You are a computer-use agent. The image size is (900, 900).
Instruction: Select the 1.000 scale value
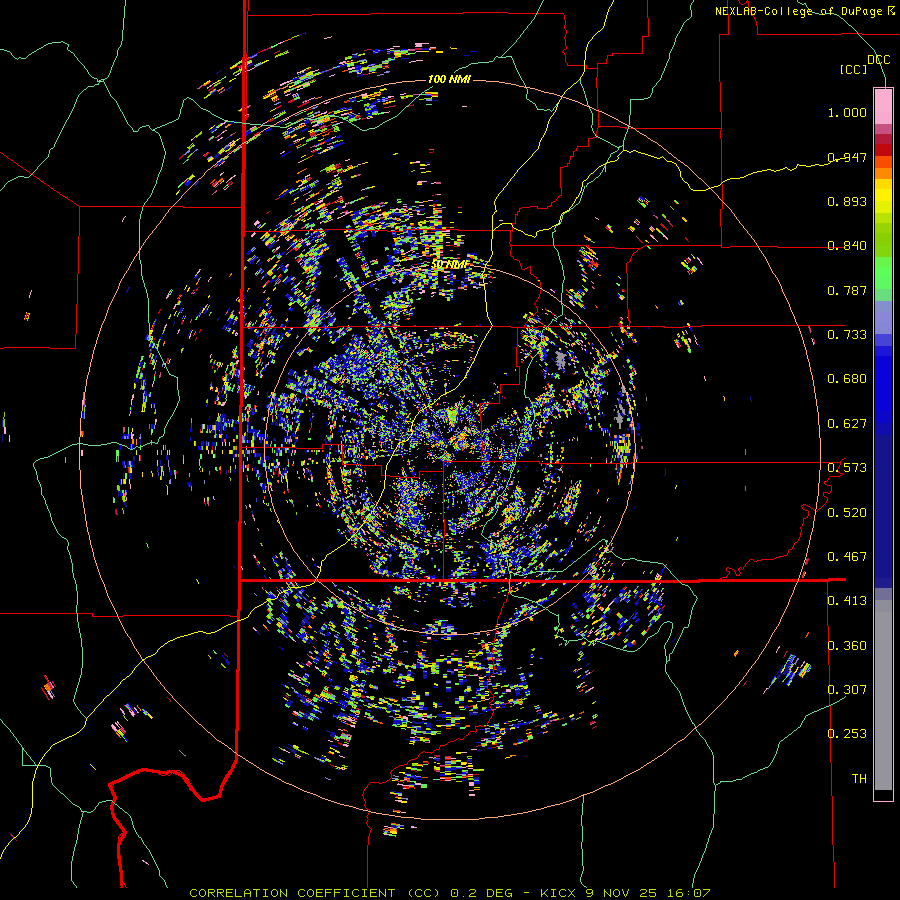point(847,112)
